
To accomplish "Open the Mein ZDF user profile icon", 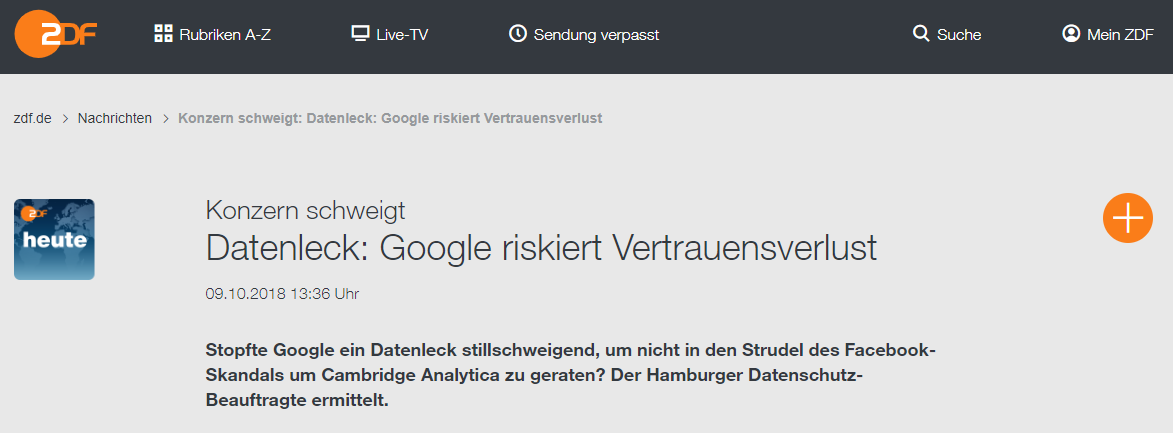I will click(1071, 34).
